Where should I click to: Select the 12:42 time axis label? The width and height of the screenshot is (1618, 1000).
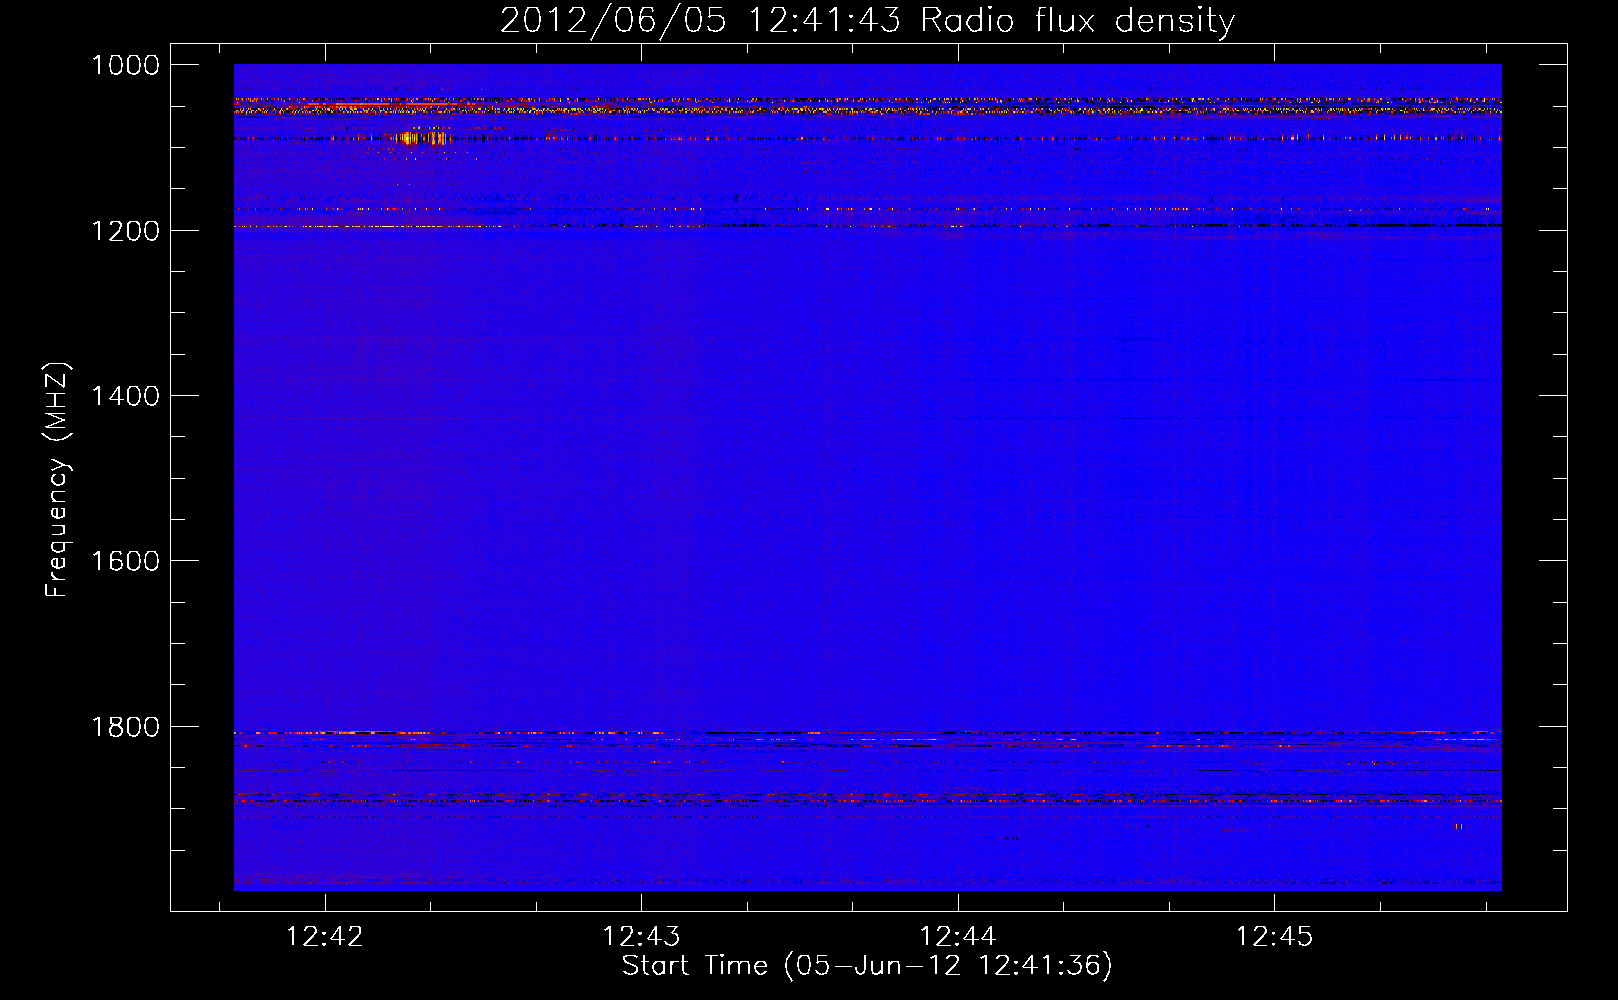click(324, 937)
